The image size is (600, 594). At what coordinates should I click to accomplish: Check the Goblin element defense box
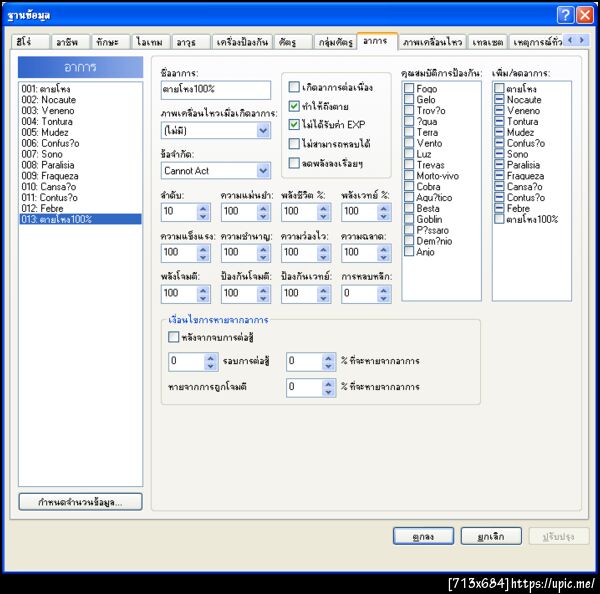click(x=409, y=219)
